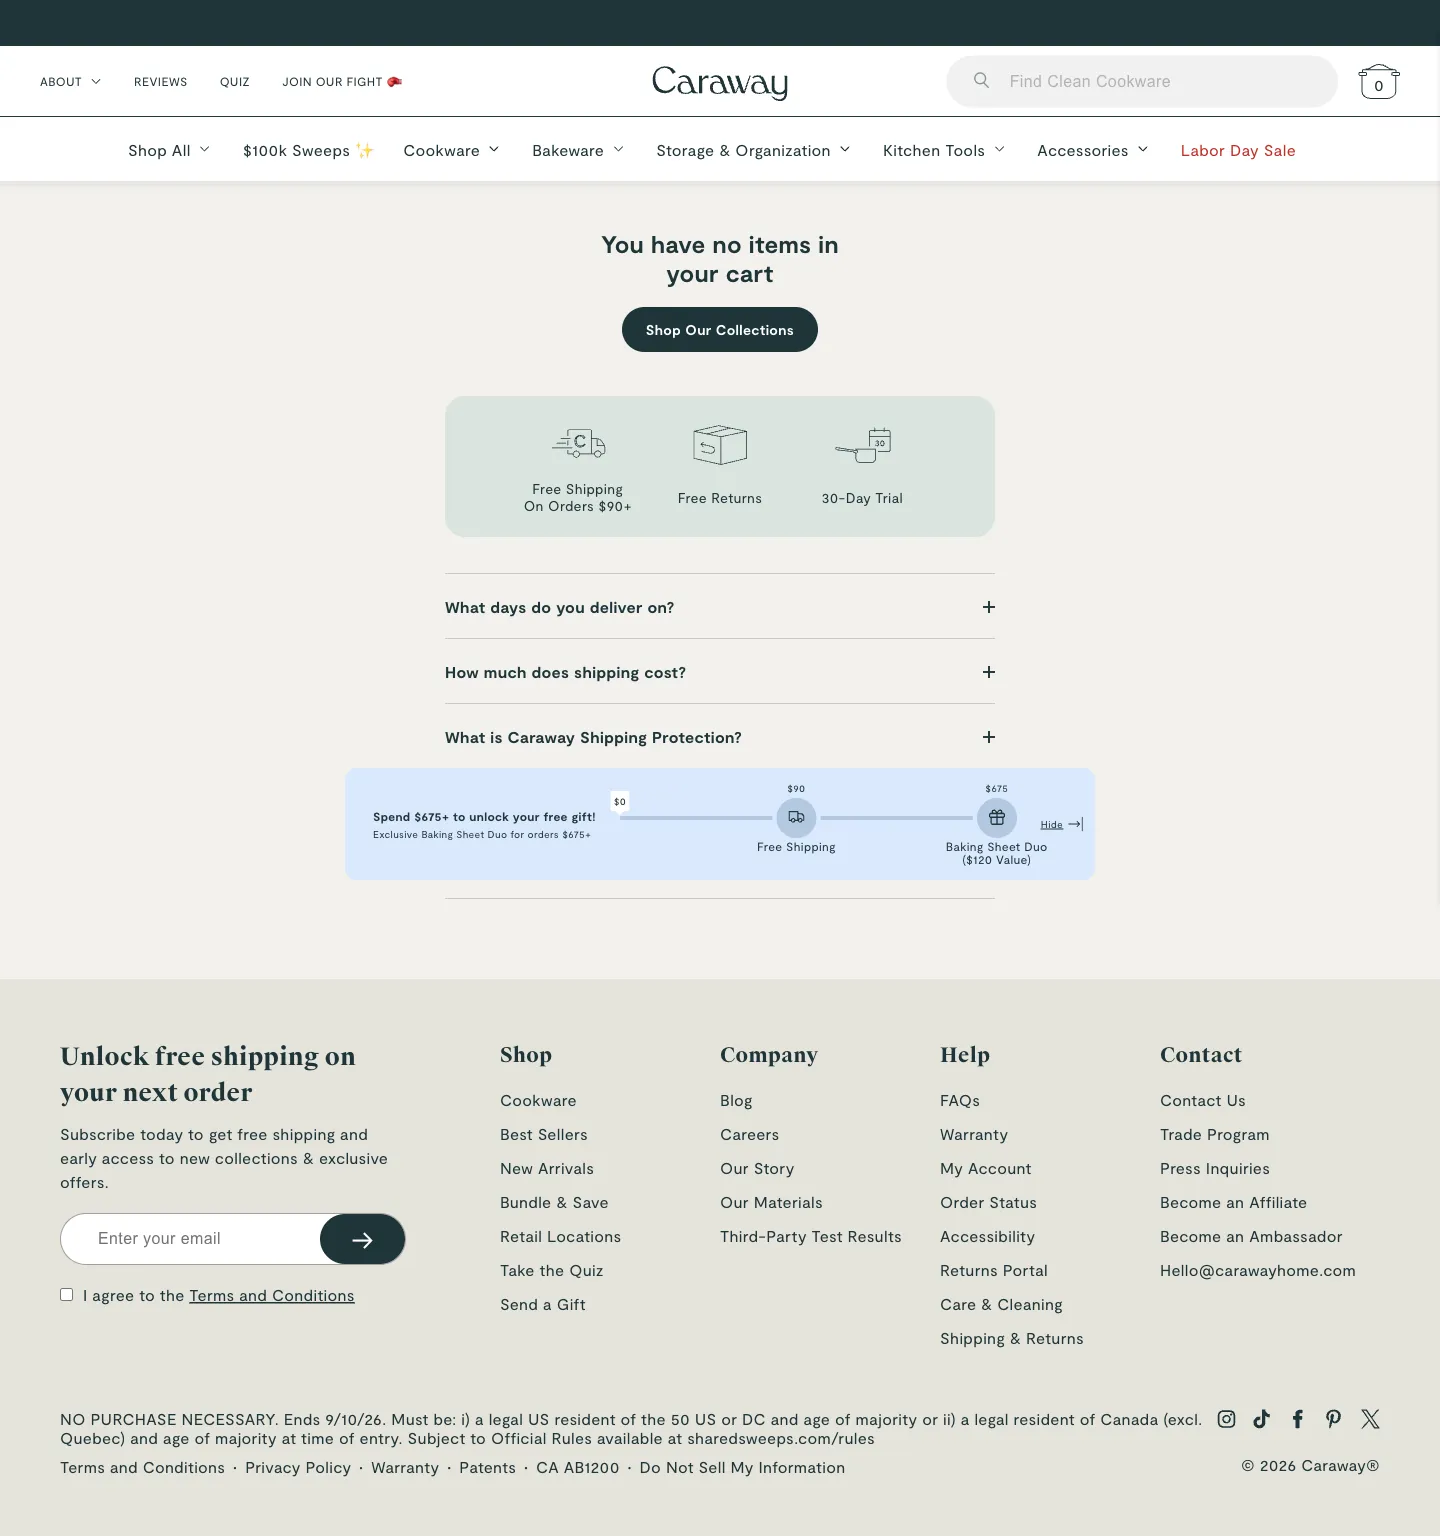Click Do Not Sell My Information
The image size is (1440, 1536).
[x=742, y=1468]
